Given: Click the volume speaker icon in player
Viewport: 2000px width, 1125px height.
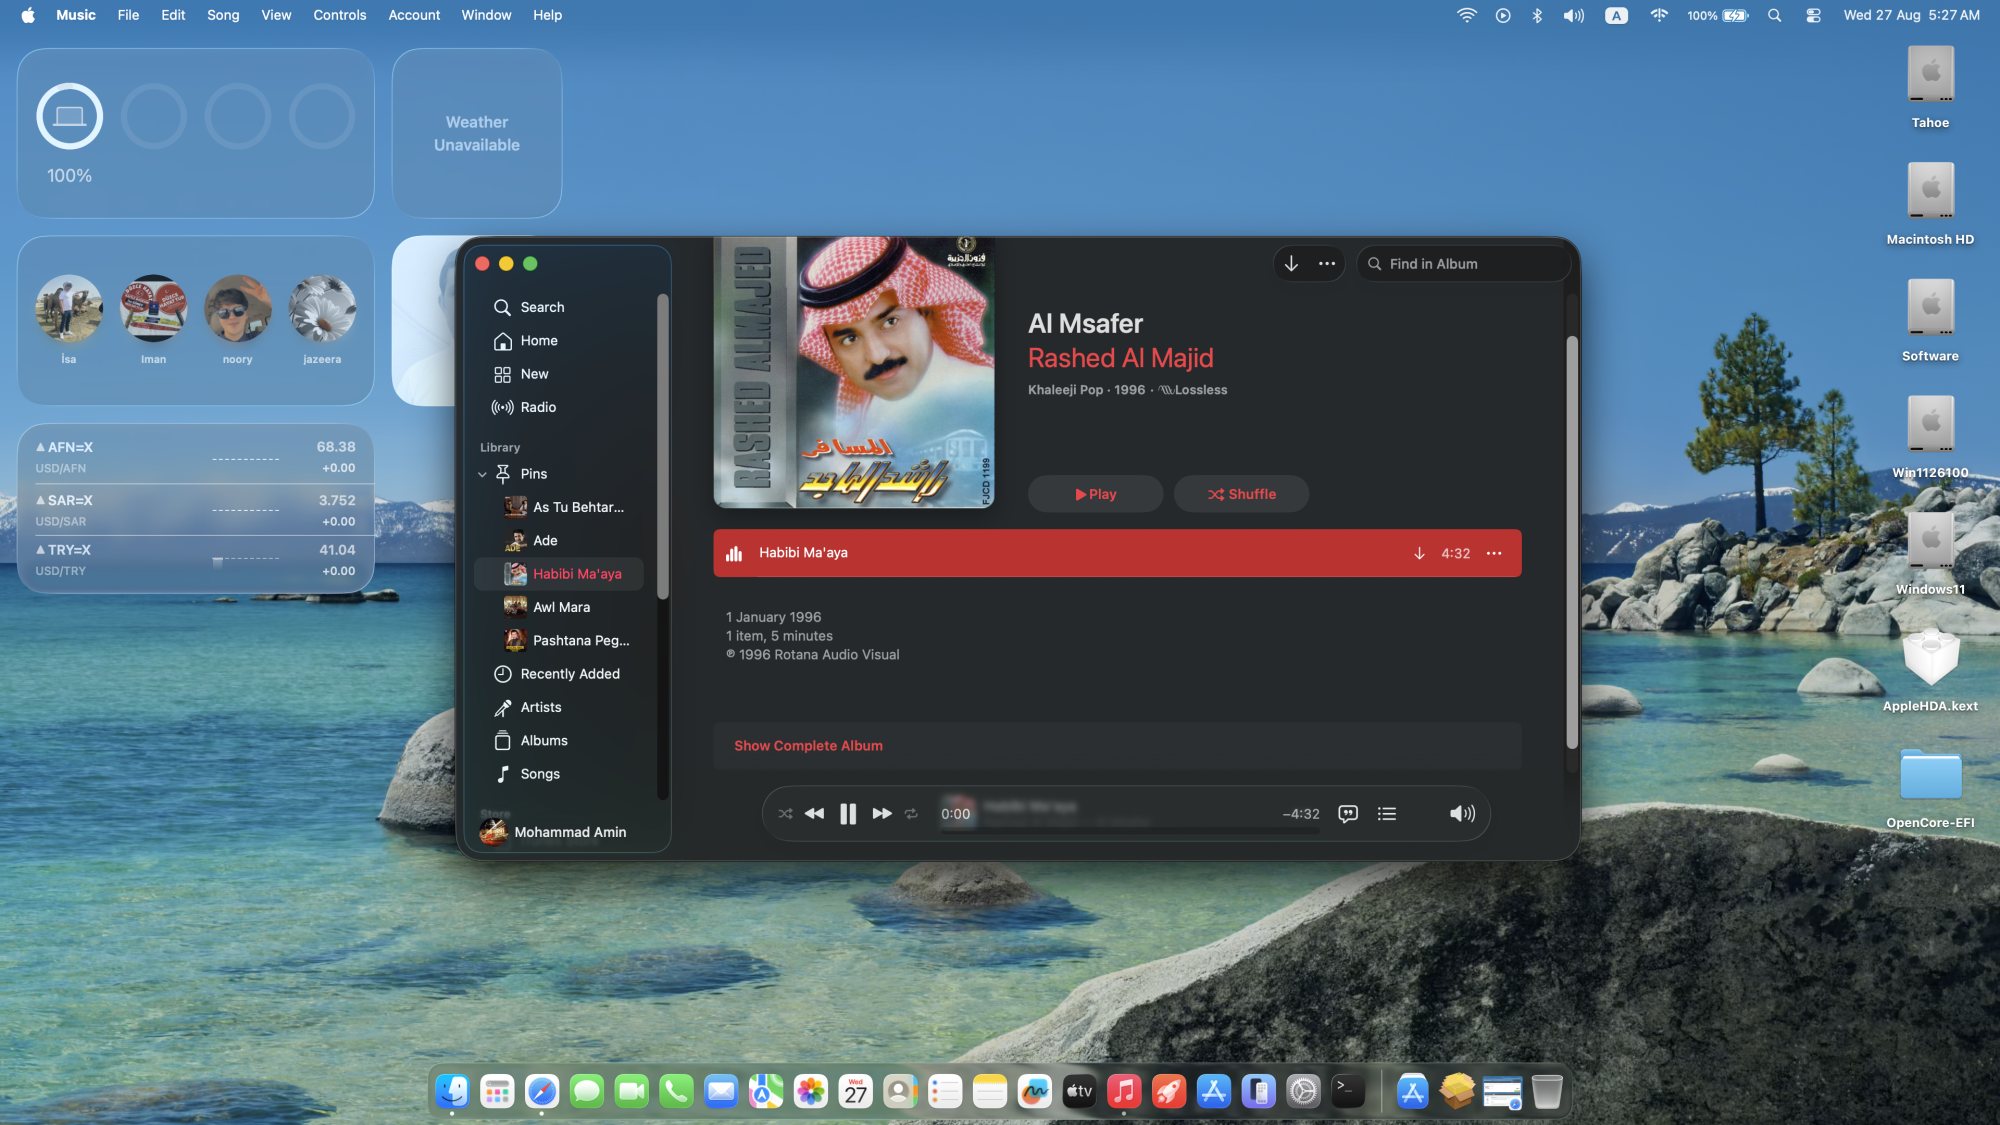Looking at the screenshot, I should pos(1461,814).
